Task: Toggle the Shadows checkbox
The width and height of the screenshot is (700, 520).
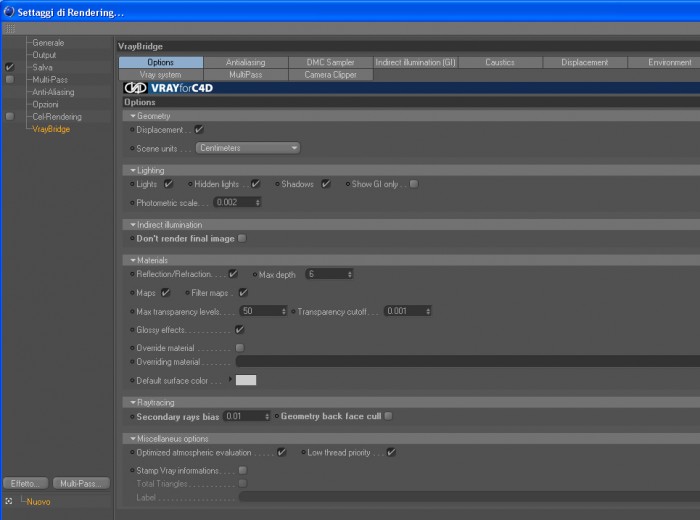Action: click(x=326, y=184)
